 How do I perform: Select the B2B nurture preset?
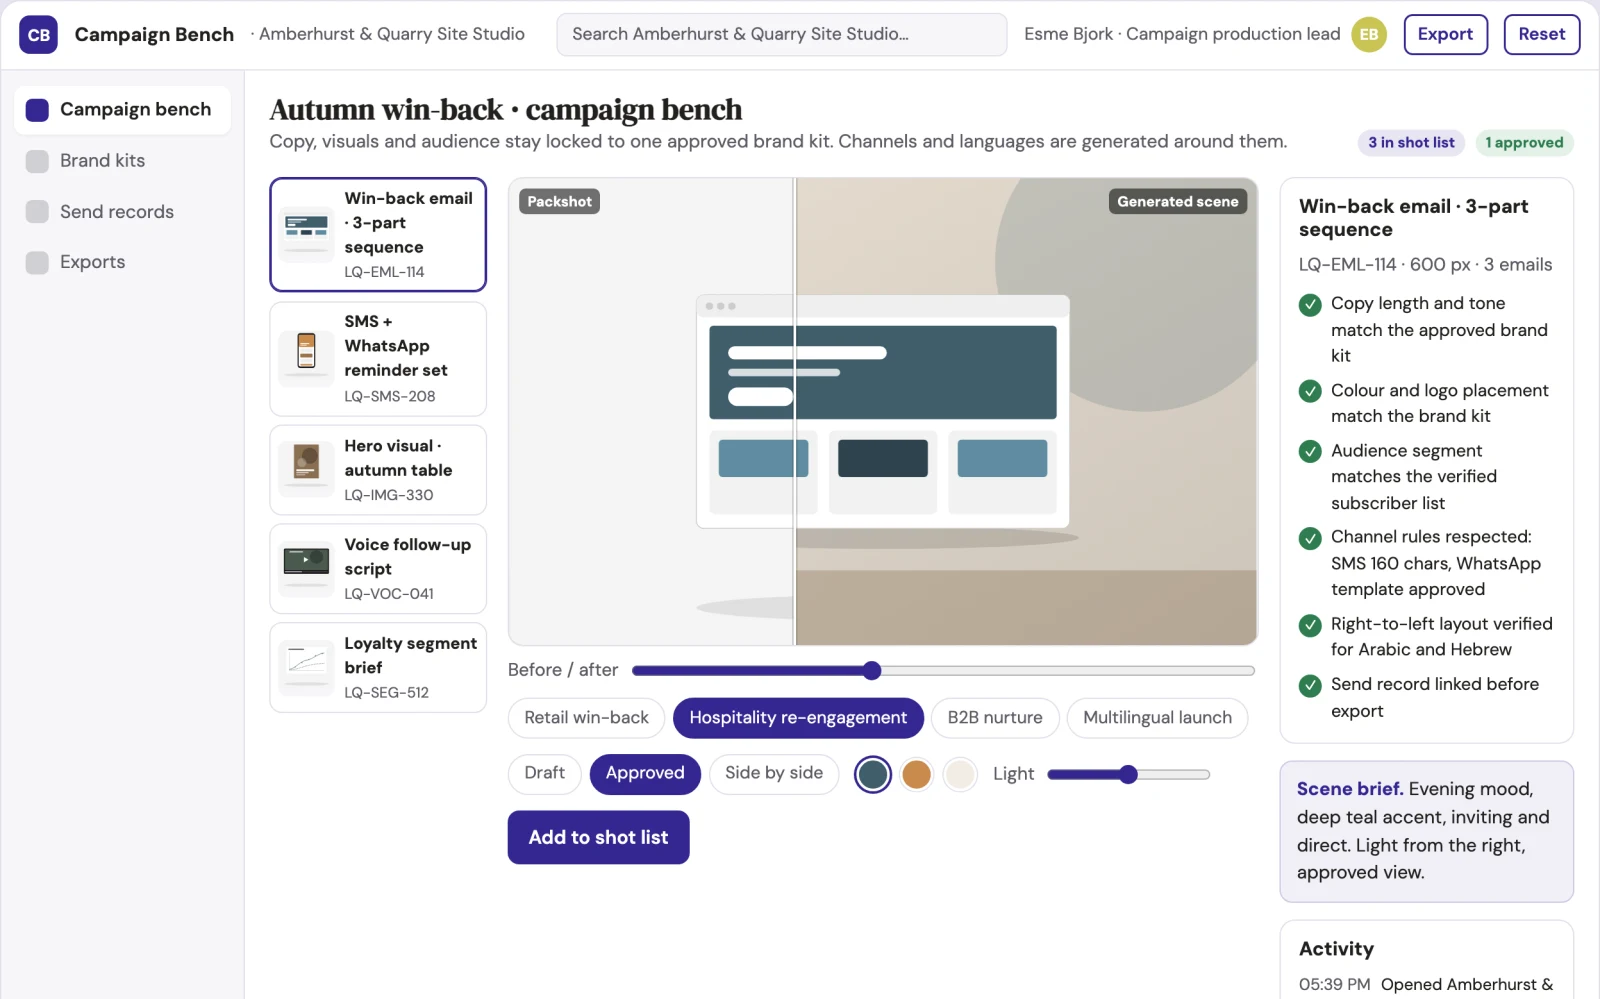pyautogui.click(x=995, y=718)
